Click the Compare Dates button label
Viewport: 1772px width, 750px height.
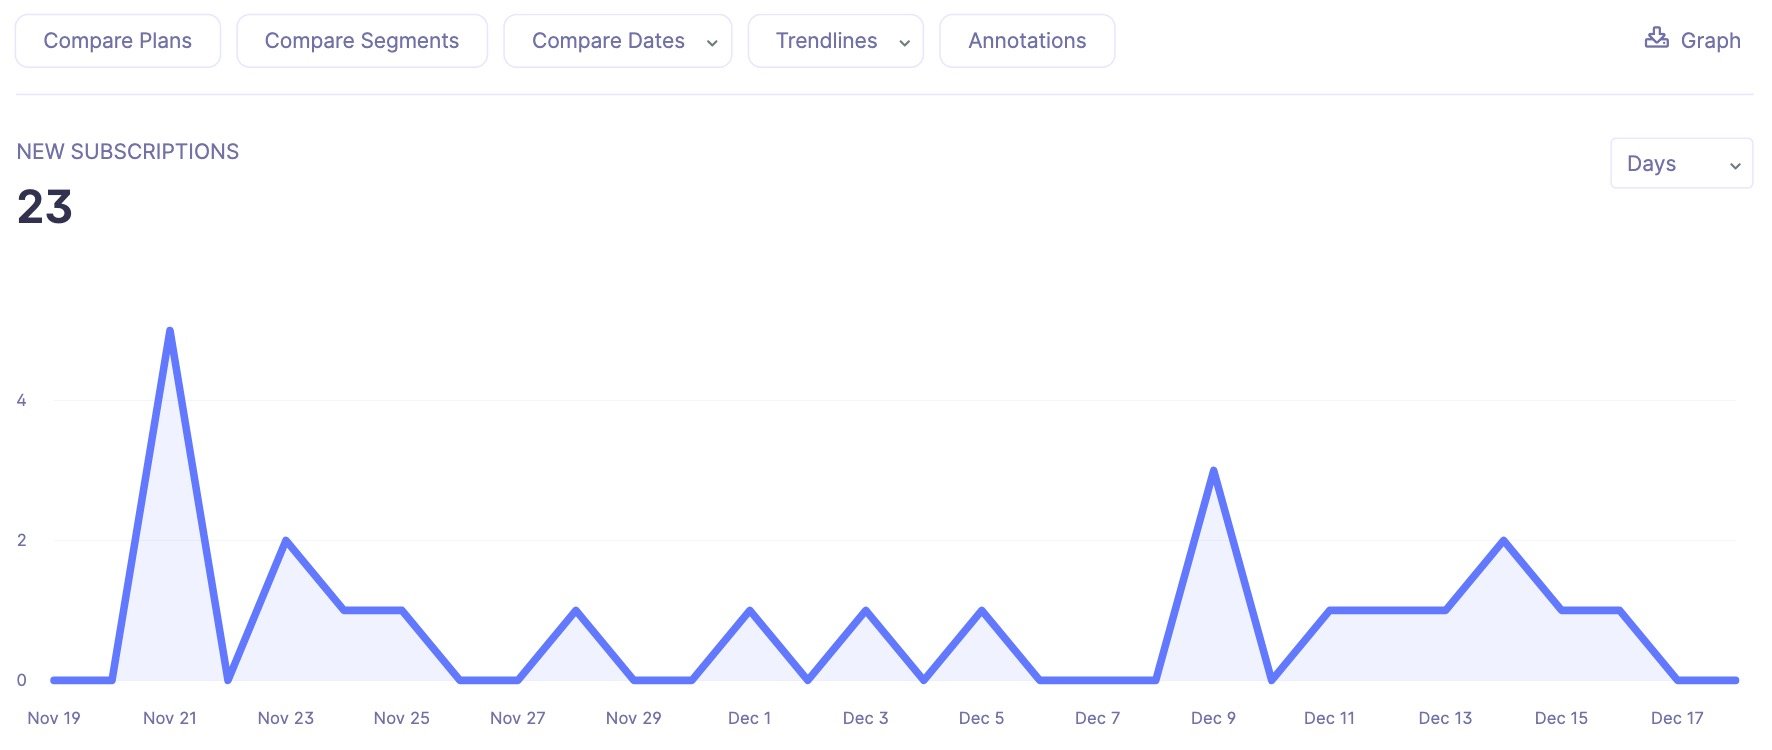[608, 41]
